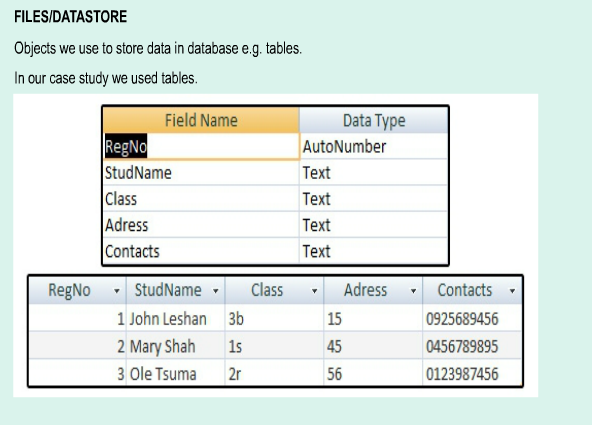Open the Contacts column dropdown arrow
Viewport: 592px width, 425px height.
[x=512, y=291]
